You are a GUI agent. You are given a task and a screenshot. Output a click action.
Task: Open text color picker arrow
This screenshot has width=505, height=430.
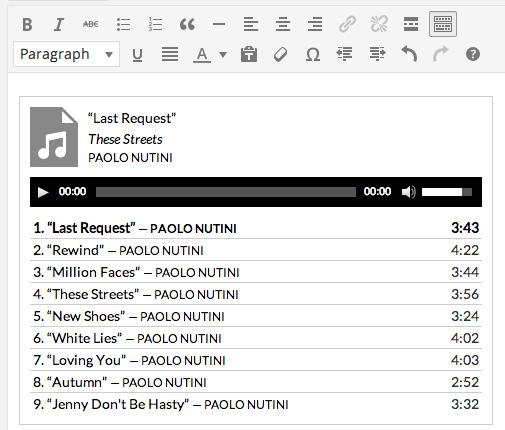click(223, 54)
